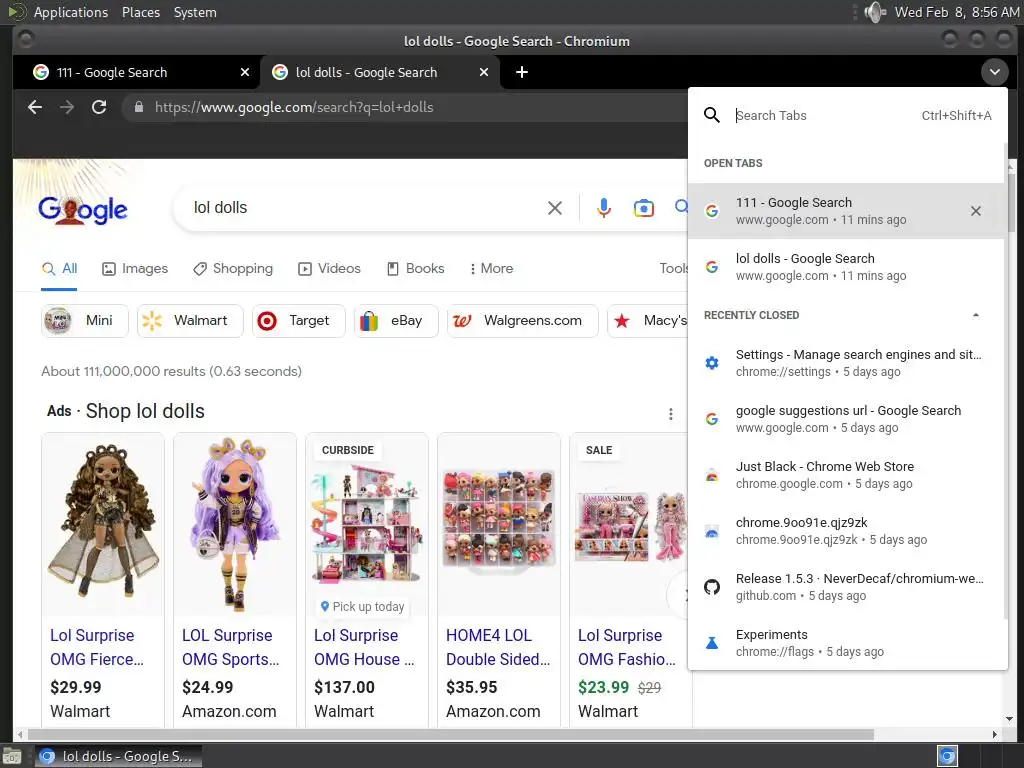Click the show desktop icon in bottom panel

(x=11, y=756)
